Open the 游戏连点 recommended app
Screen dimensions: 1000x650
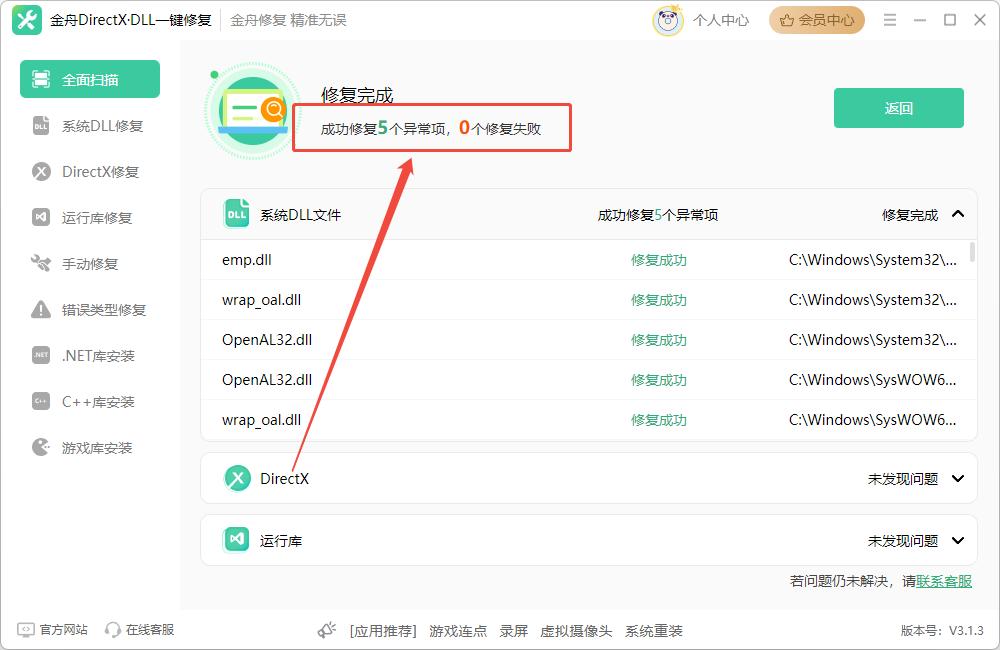(458, 631)
